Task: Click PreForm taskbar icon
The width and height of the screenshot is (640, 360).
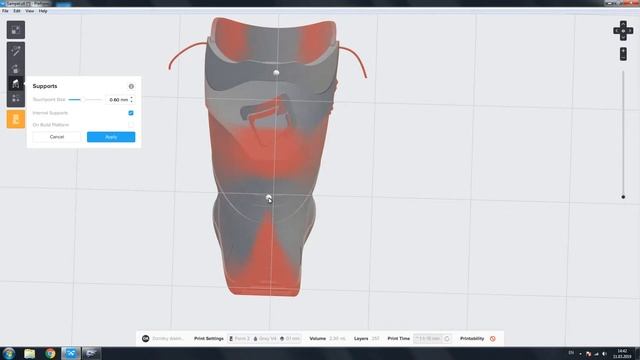Action: click(x=71, y=353)
